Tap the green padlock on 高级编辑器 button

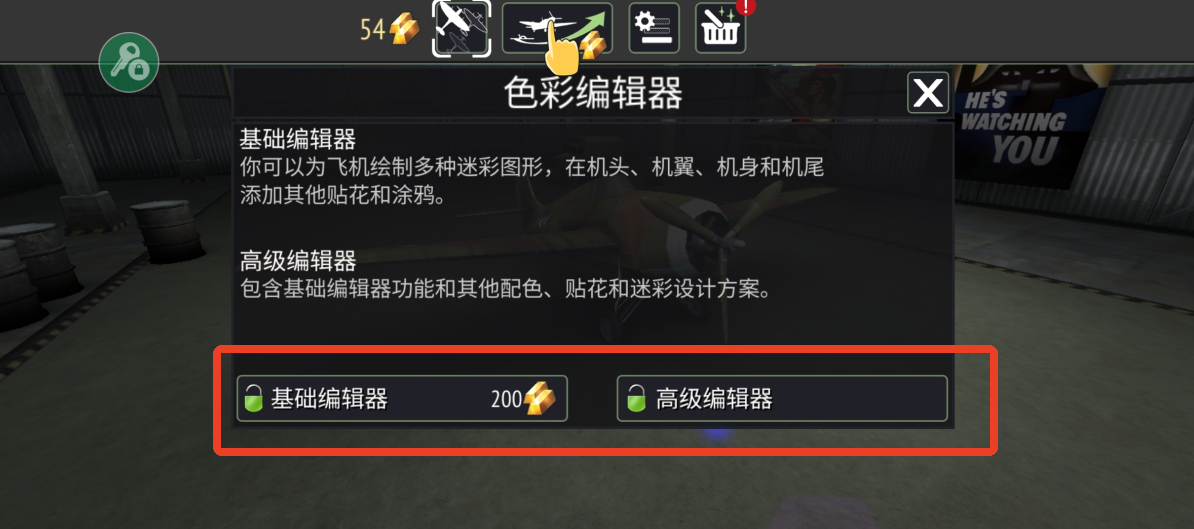pos(637,398)
